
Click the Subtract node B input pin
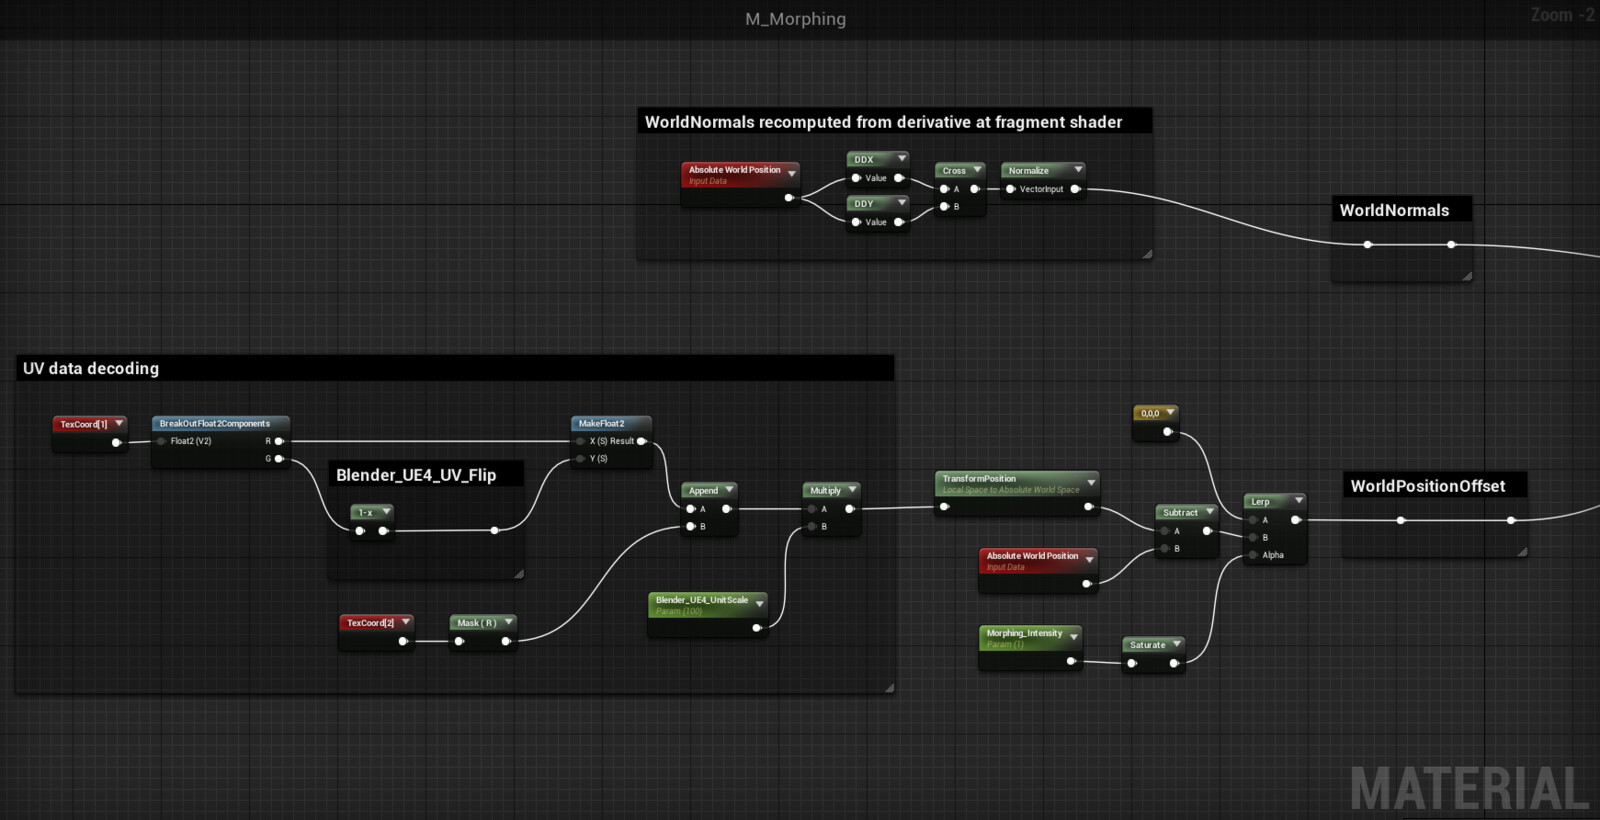pos(1165,548)
